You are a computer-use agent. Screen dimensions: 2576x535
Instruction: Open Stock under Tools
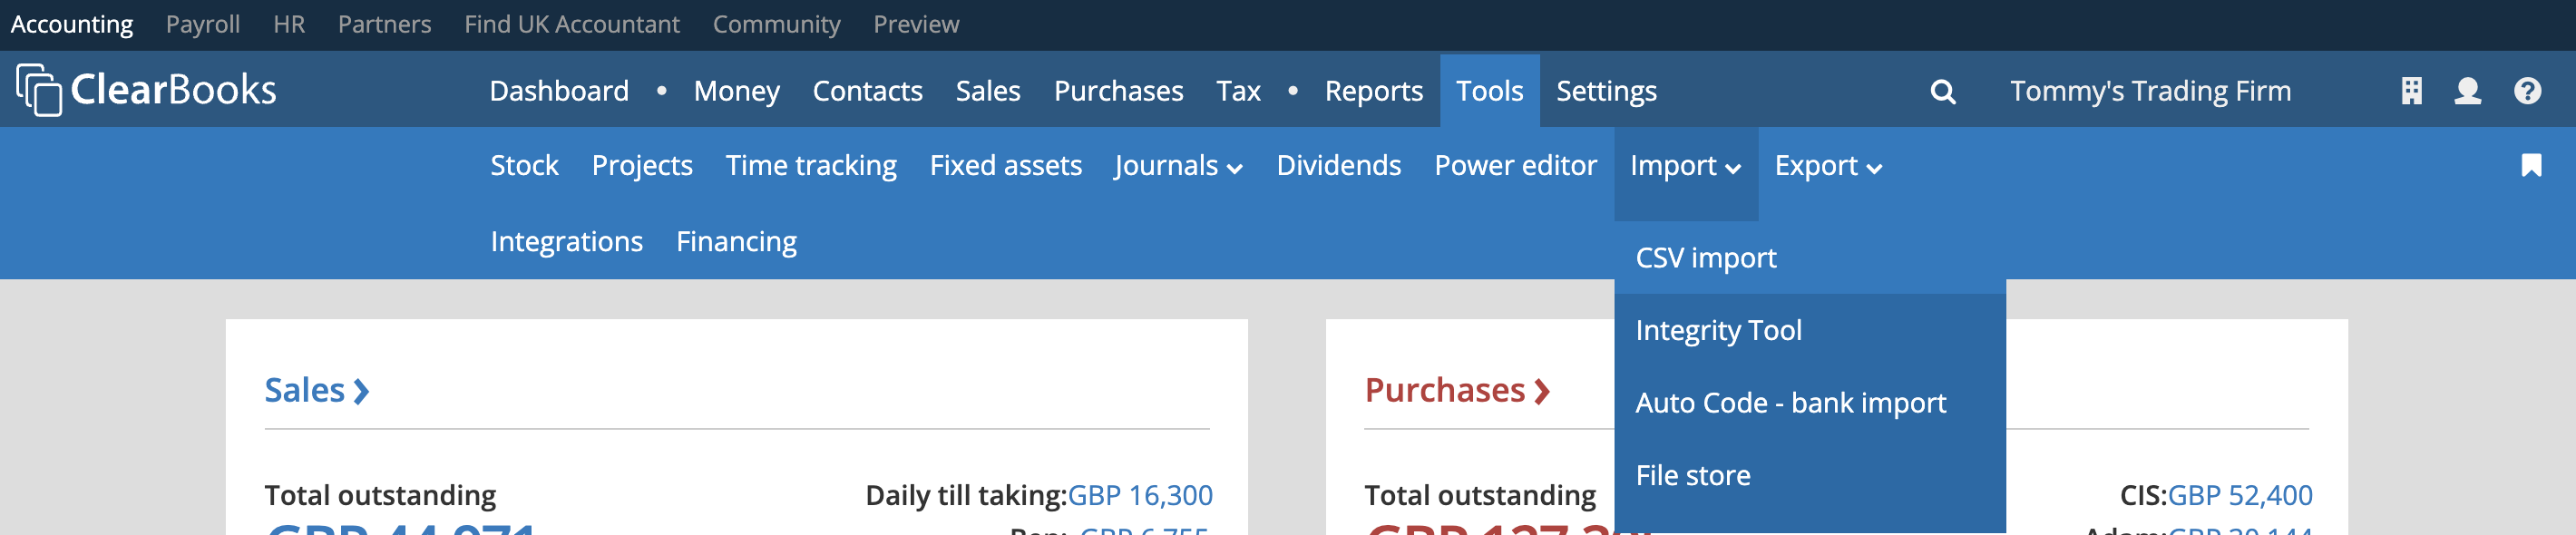click(524, 165)
